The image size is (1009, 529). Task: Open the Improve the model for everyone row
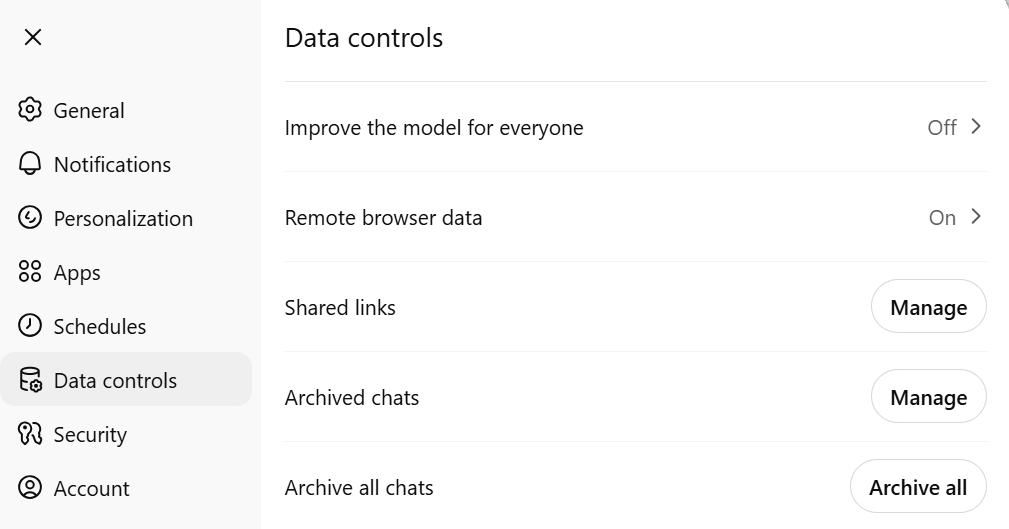coord(434,128)
